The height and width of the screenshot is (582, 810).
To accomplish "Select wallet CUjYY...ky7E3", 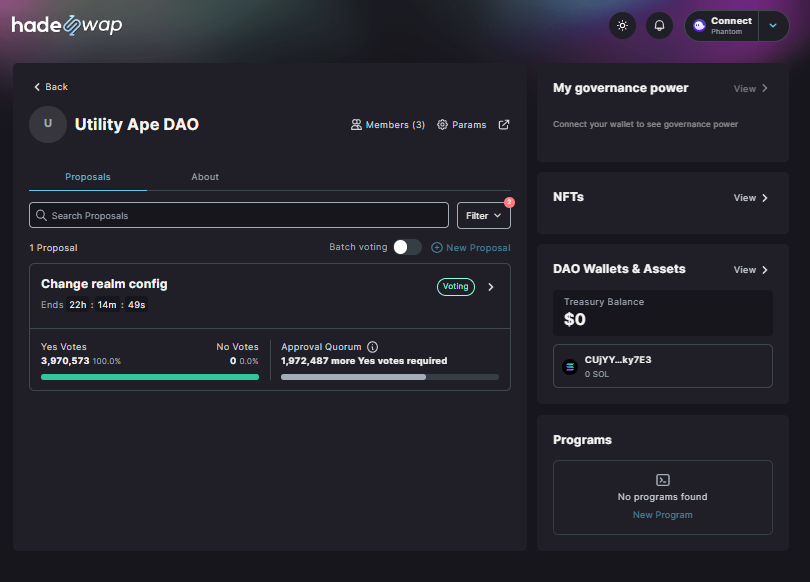I will [663, 366].
